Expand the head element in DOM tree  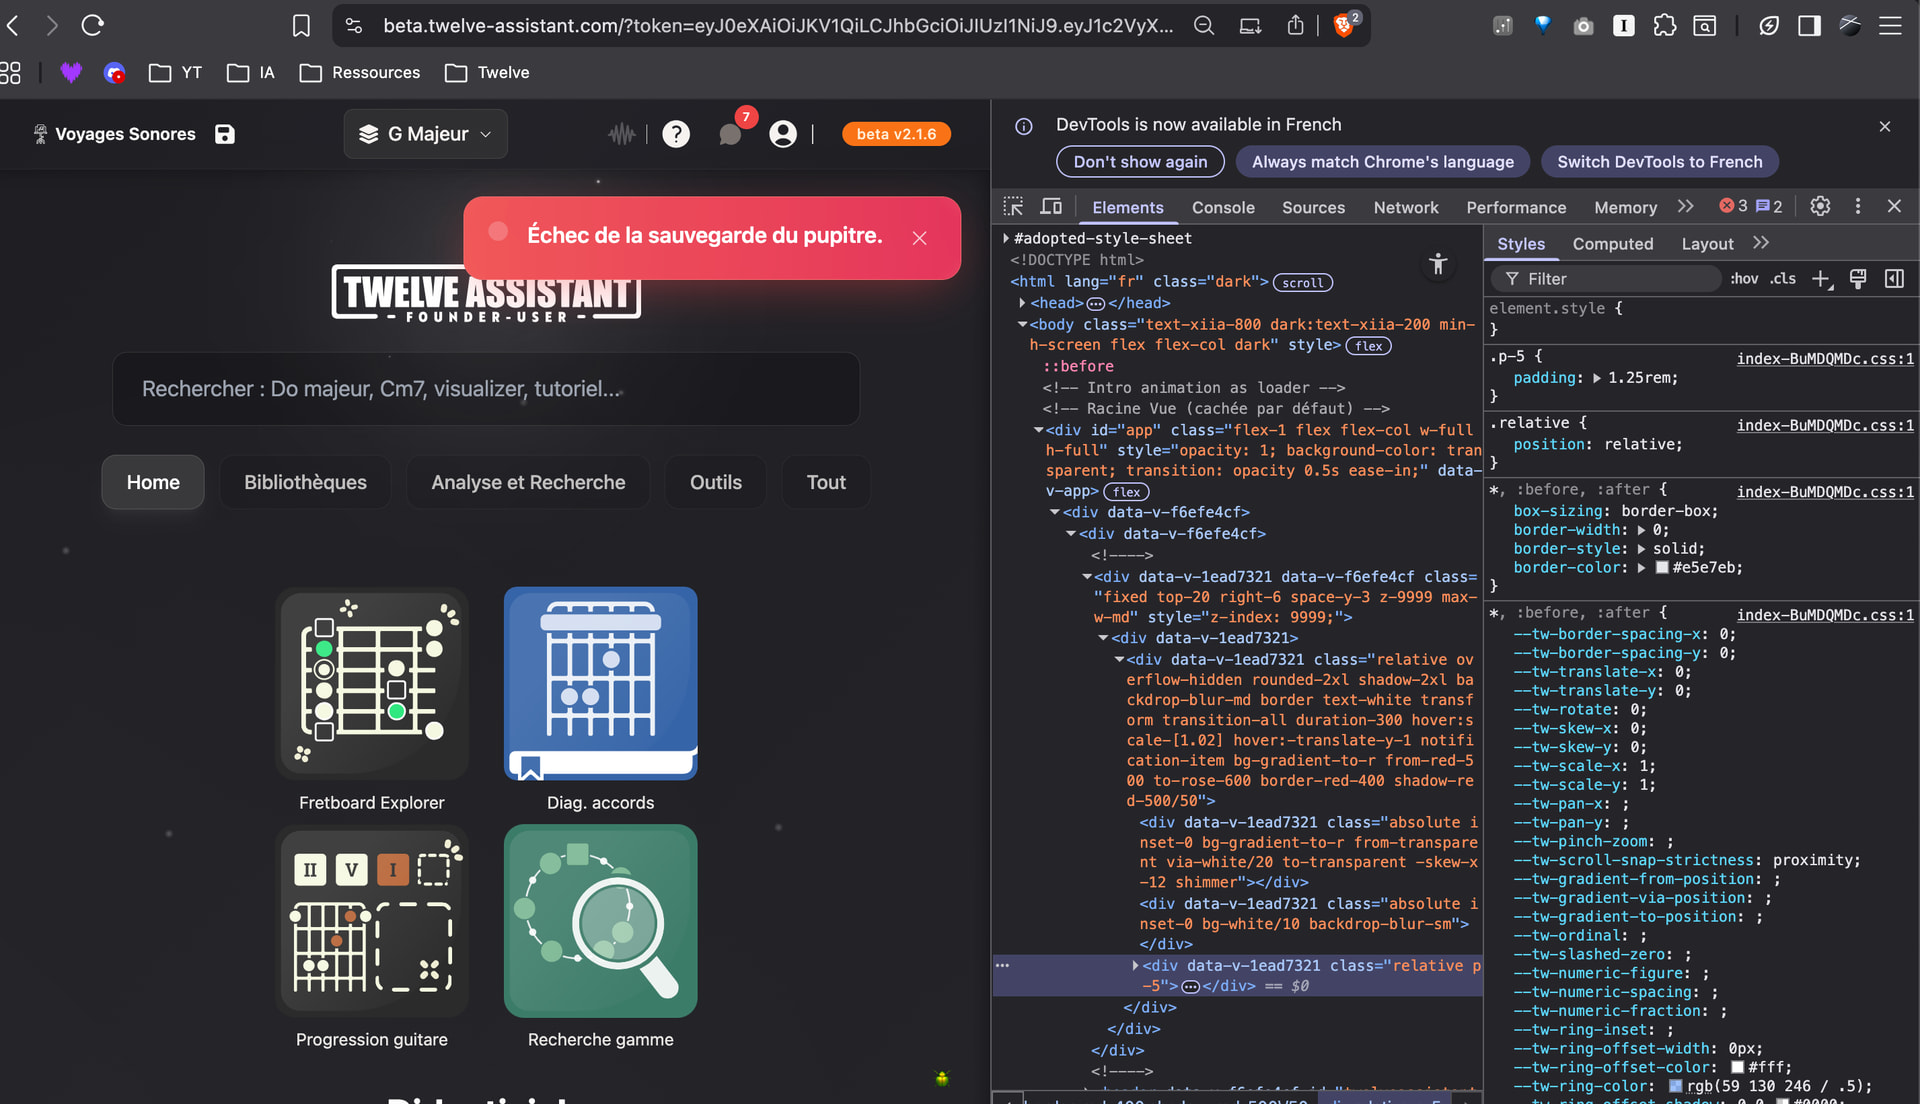(x=1022, y=303)
